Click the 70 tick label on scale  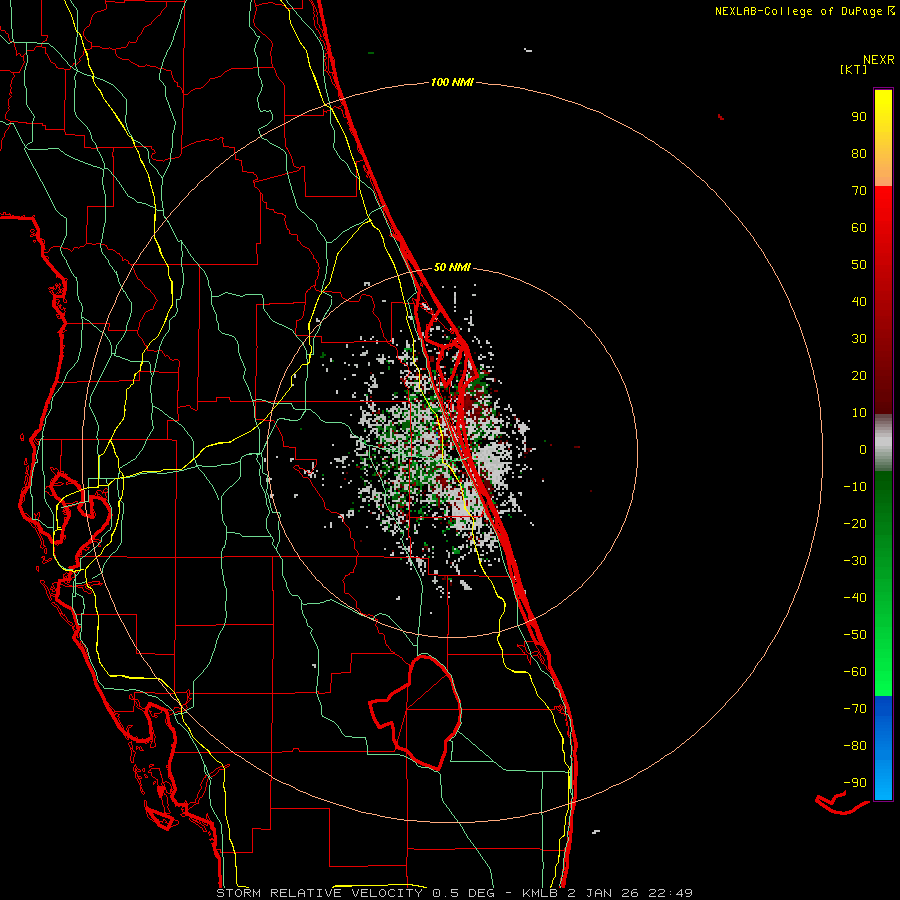point(859,191)
